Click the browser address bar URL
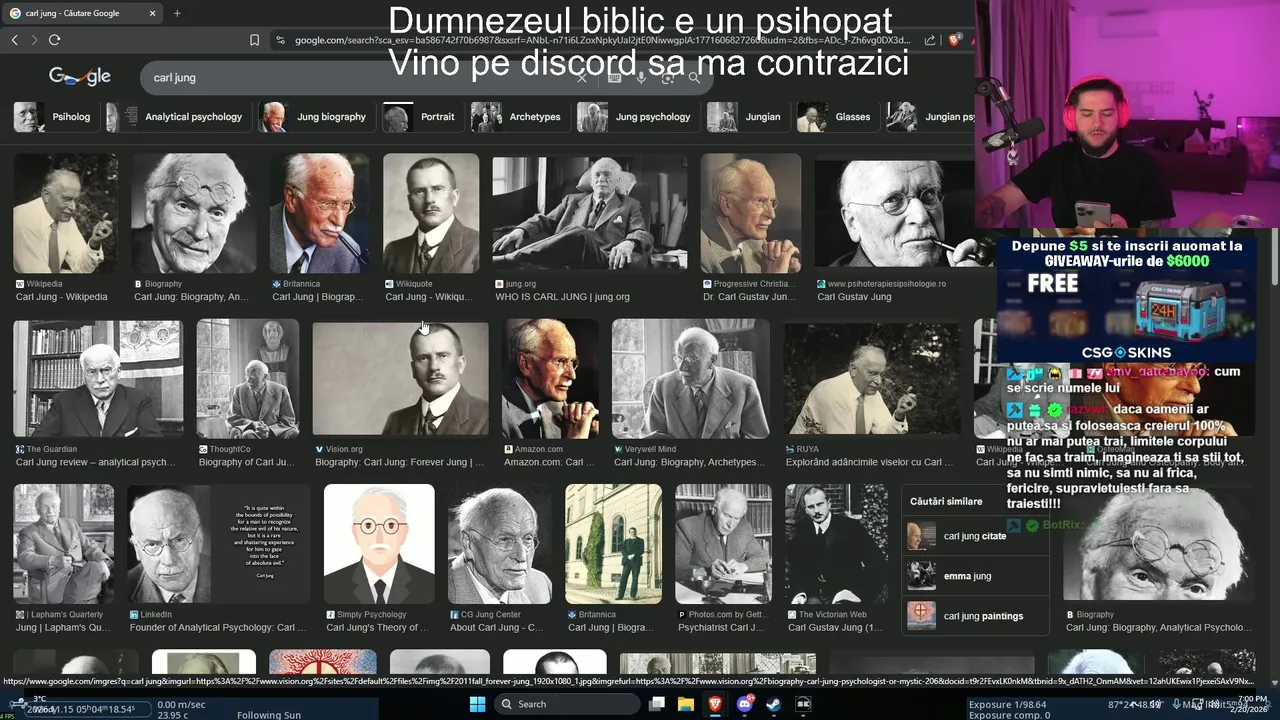The width and height of the screenshot is (1280, 720). click(602, 40)
